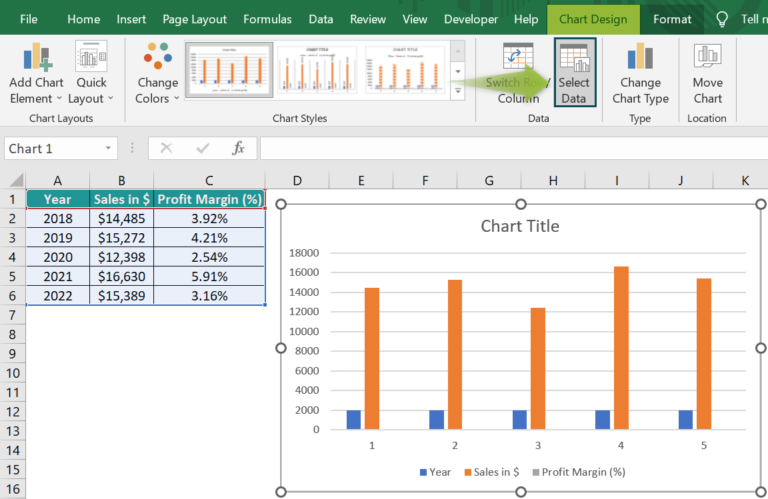
Task: Click the Year header cell A1
Action: point(58,199)
